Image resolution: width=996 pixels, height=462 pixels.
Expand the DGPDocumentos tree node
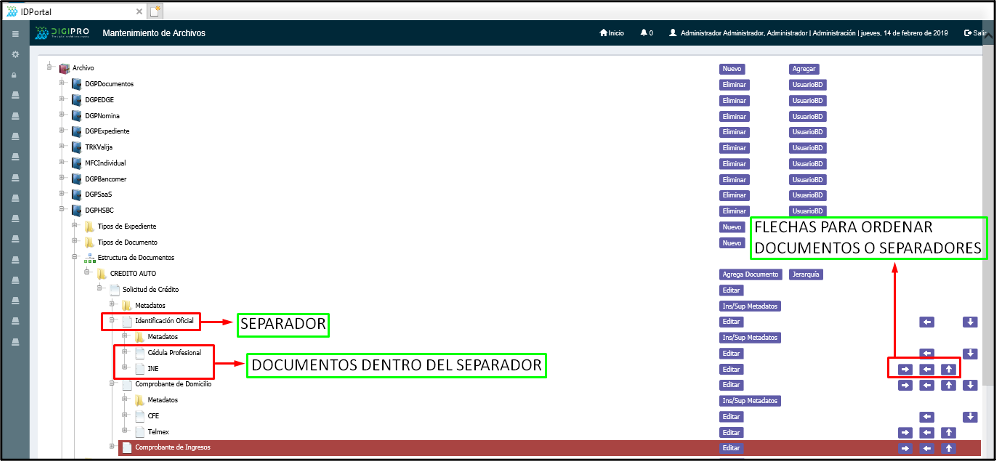click(x=61, y=83)
